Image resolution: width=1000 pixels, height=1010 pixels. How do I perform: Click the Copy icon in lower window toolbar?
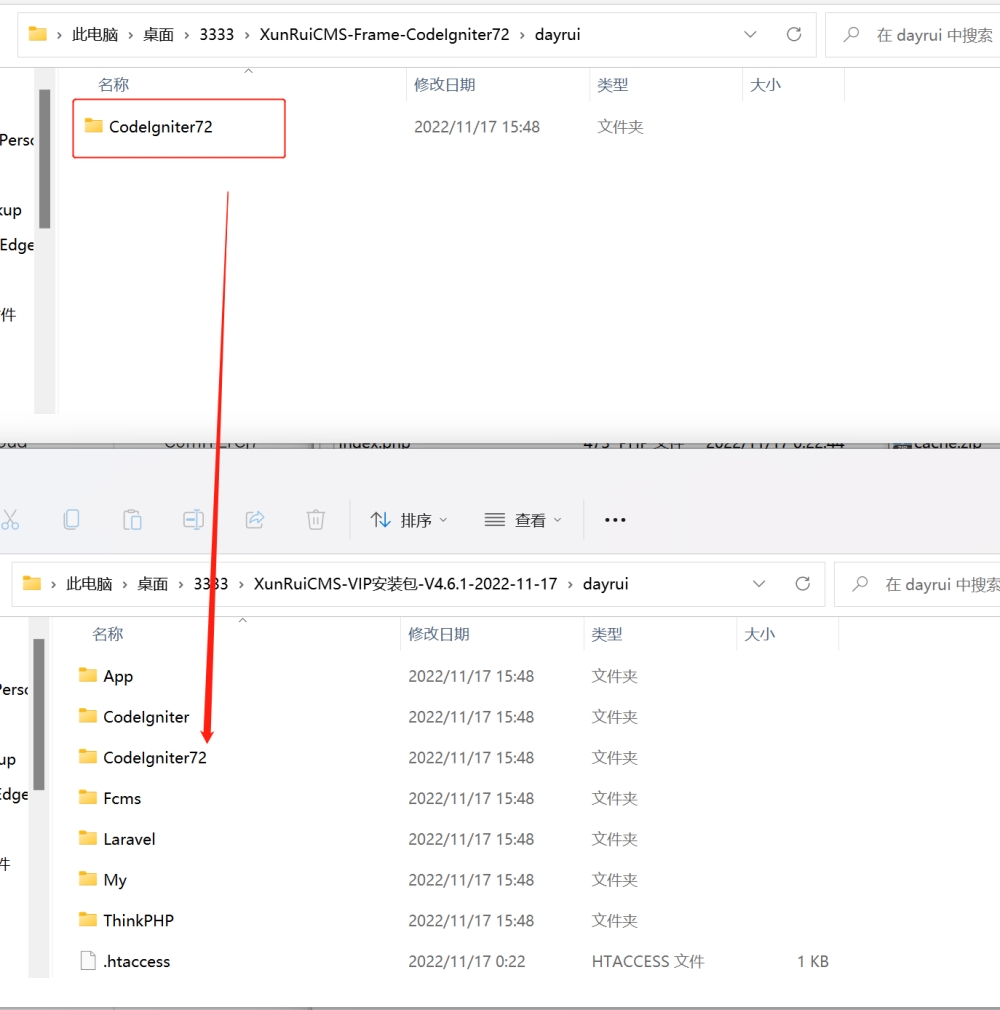click(72, 520)
